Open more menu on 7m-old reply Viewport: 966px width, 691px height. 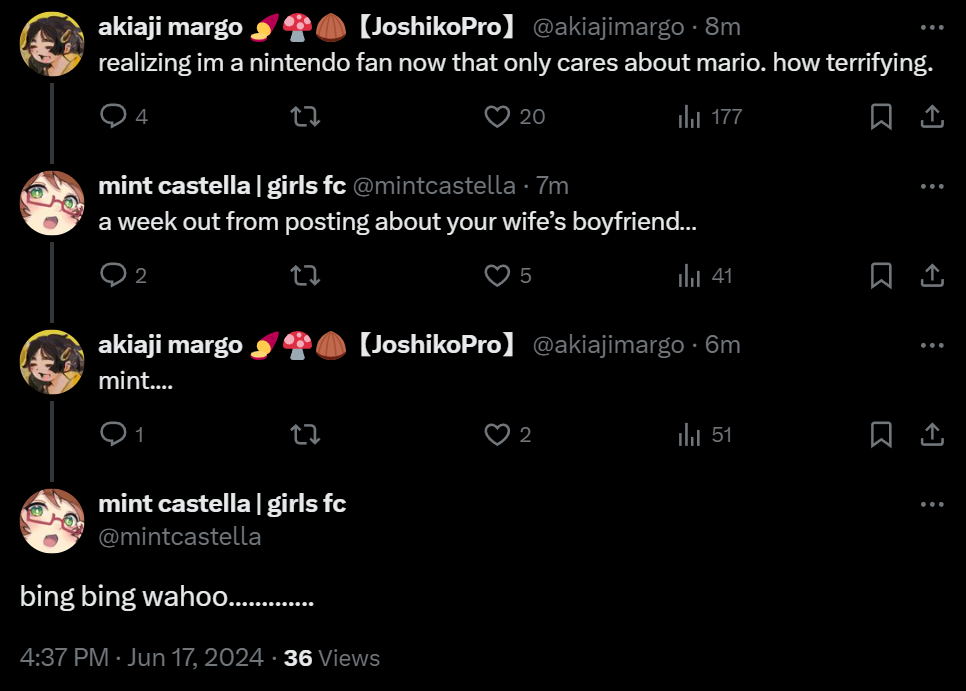(932, 186)
